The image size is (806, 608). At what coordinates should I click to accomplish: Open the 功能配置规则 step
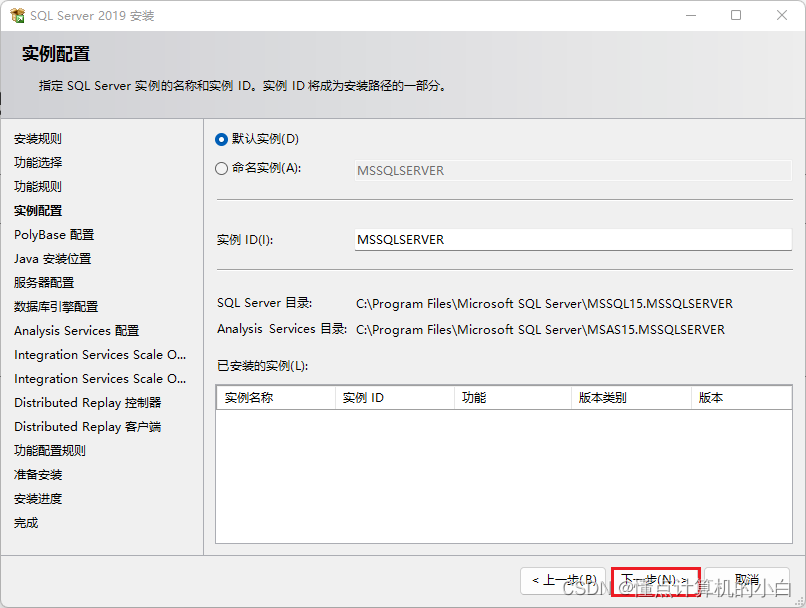50,451
